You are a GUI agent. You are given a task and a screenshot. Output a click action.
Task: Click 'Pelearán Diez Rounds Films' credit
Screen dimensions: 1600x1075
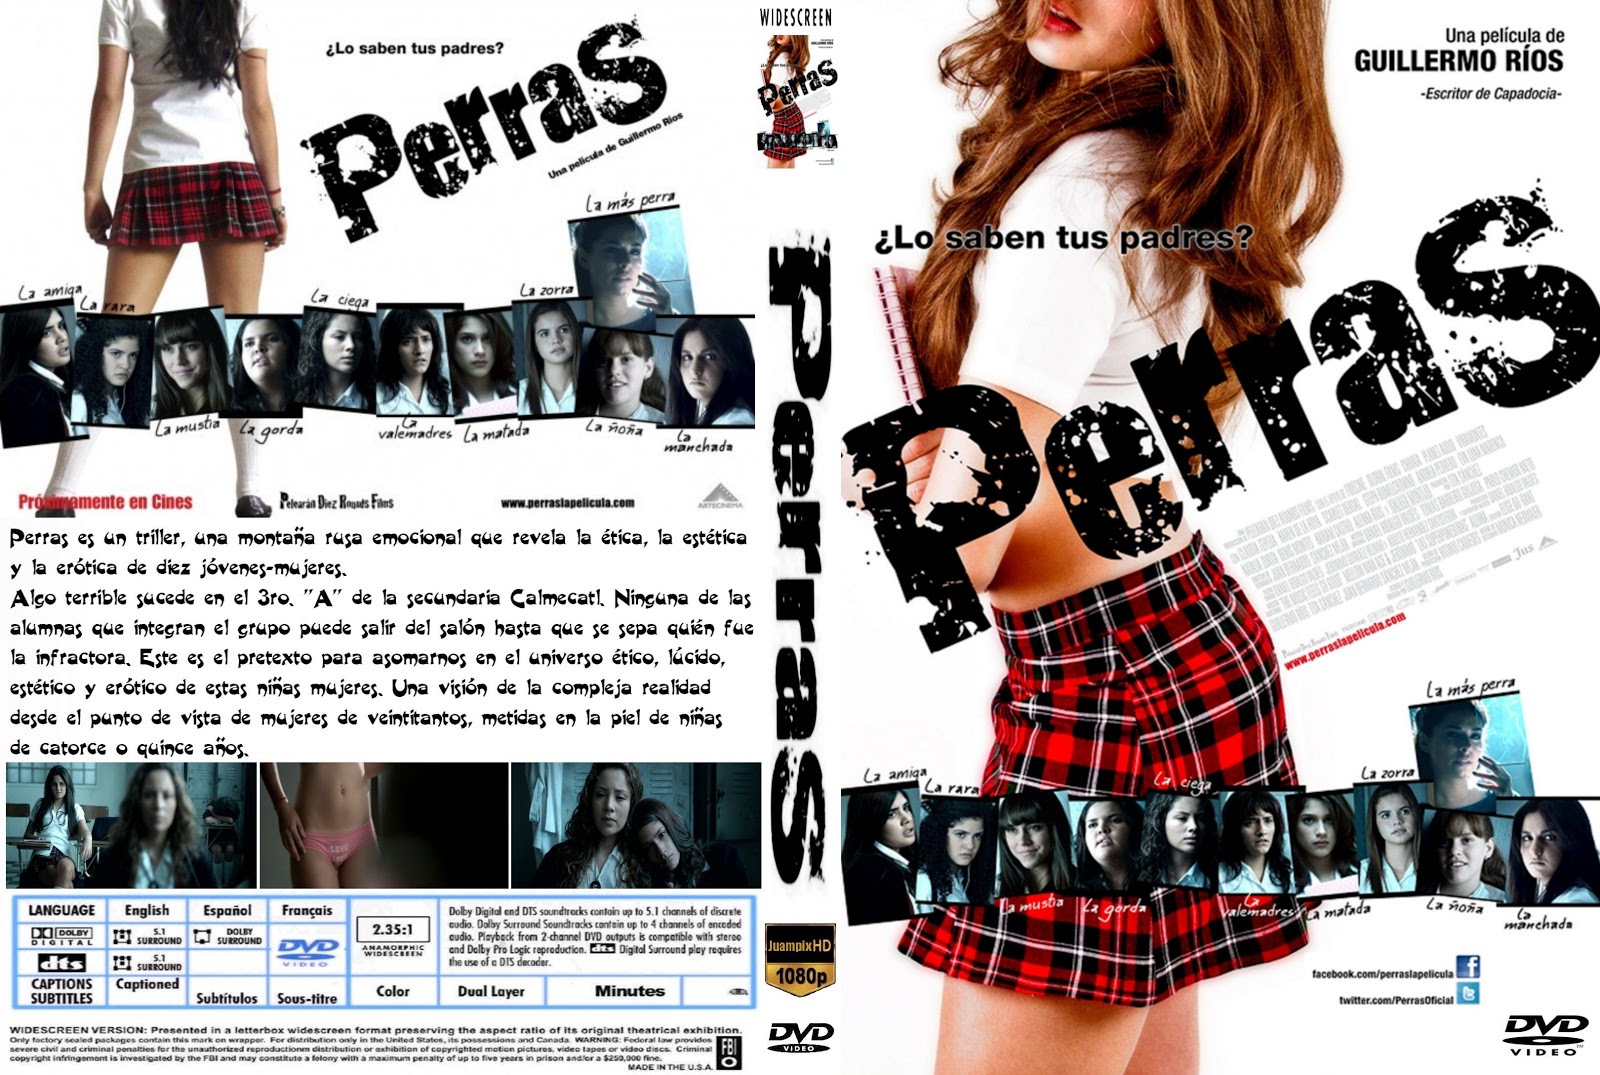pos(337,502)
